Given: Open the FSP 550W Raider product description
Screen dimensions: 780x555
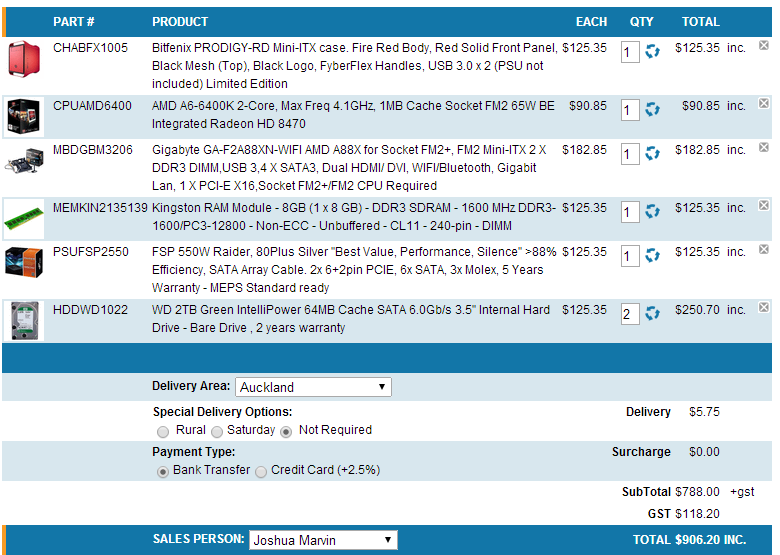Looking at the screenshot, I should pyautogui.click(x=354, y=270).
